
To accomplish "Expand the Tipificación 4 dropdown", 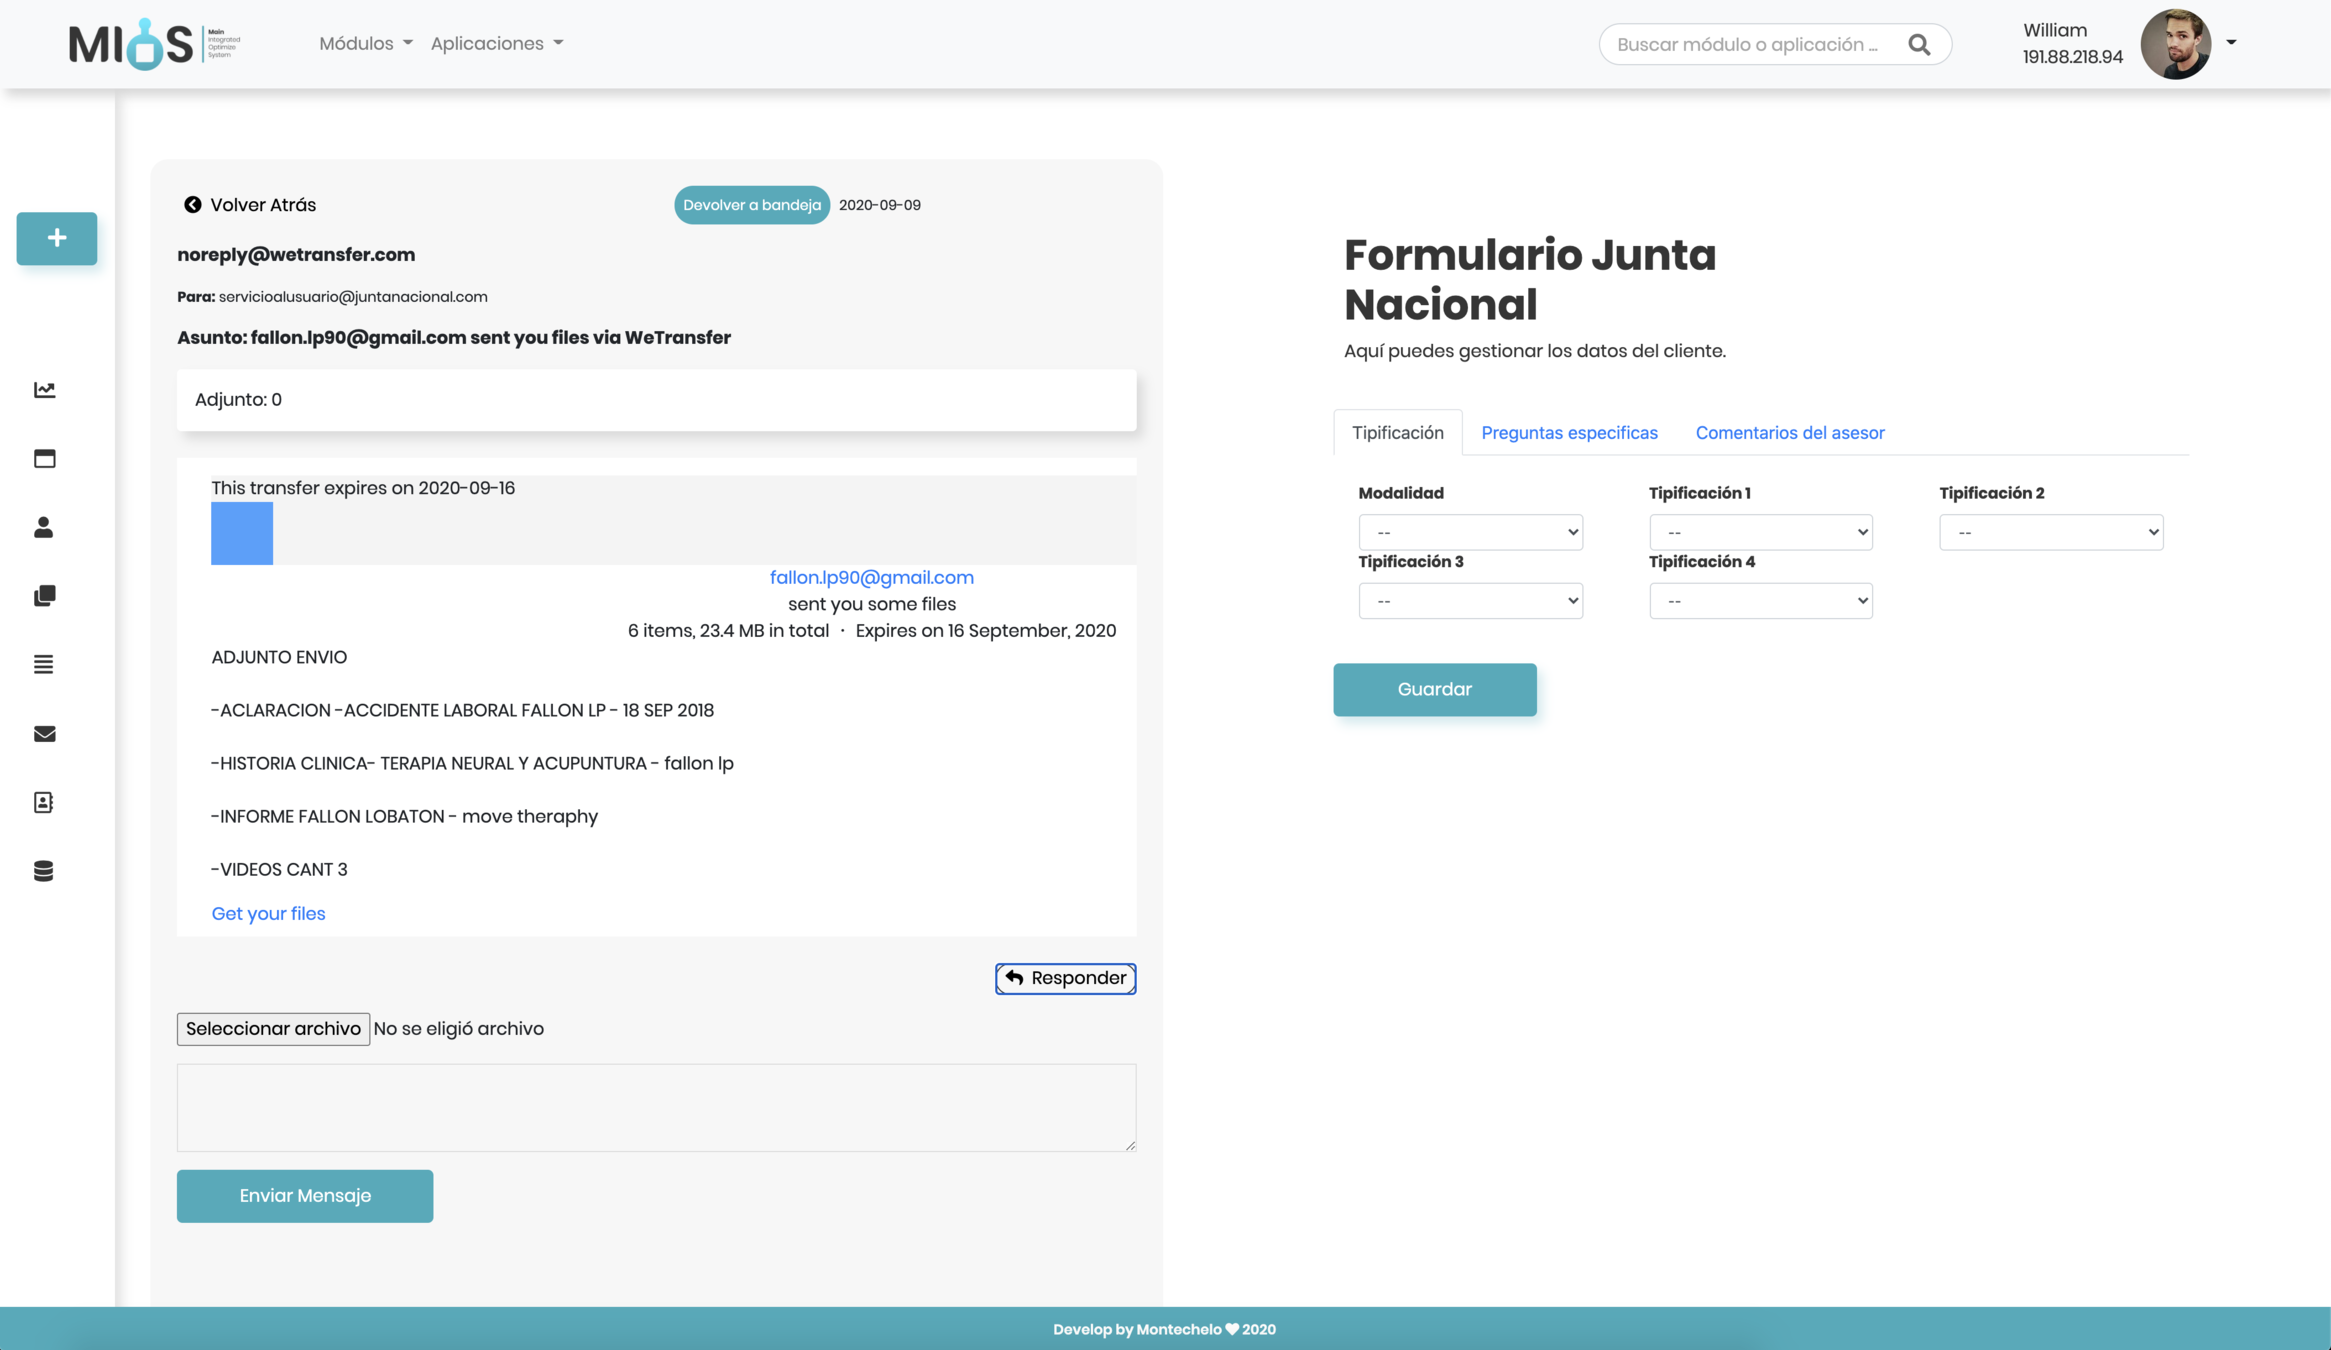I will point(1760,601).
